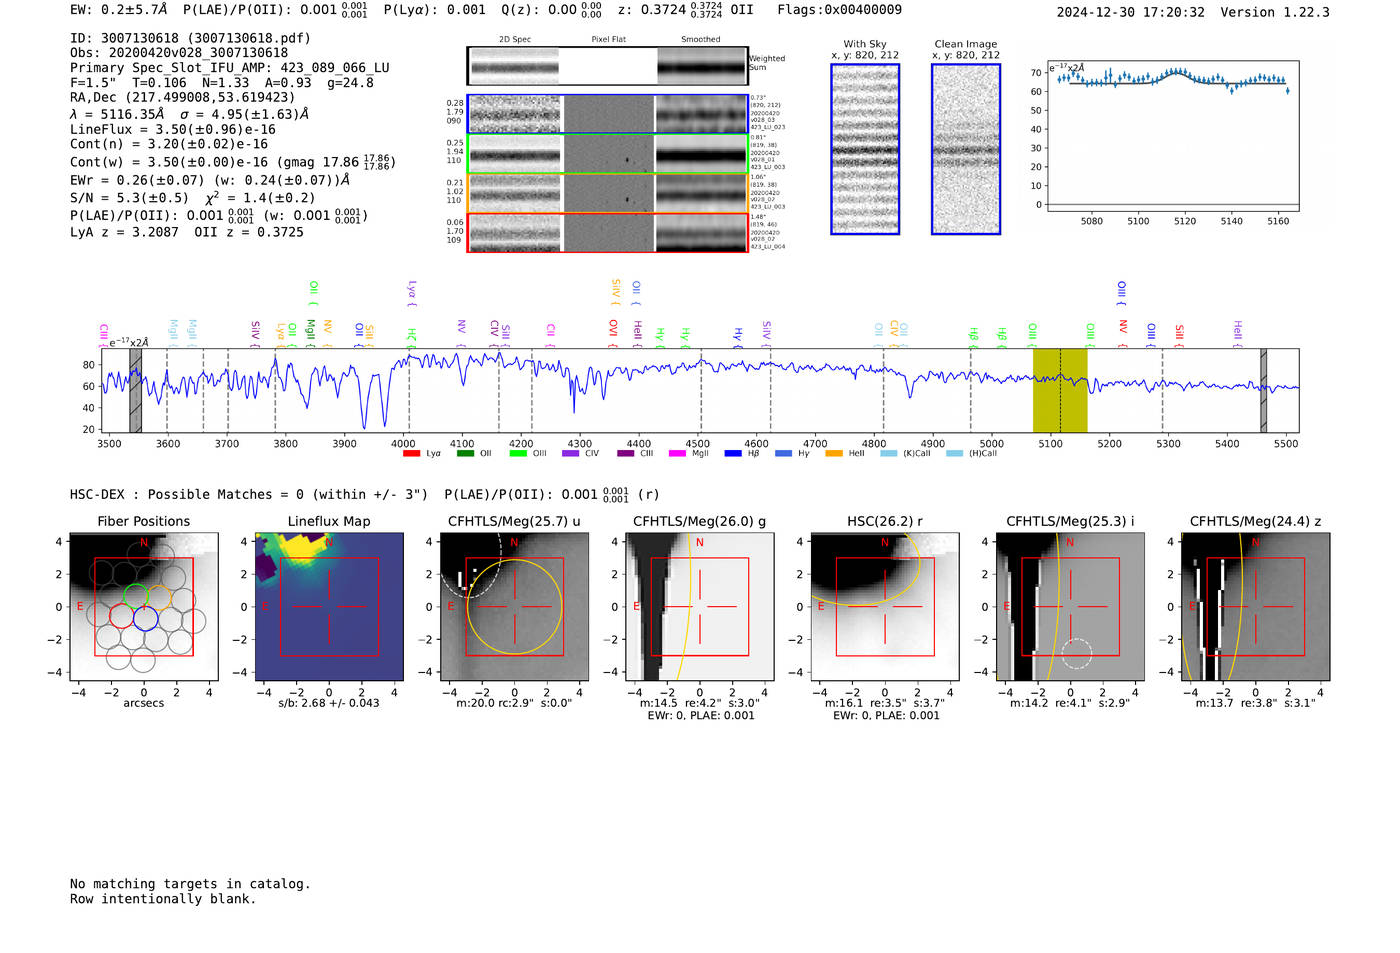Open the CFHTLS/Meg(26.0) g image
This screenshot has height=953, width=1400.
pos(700,607)
